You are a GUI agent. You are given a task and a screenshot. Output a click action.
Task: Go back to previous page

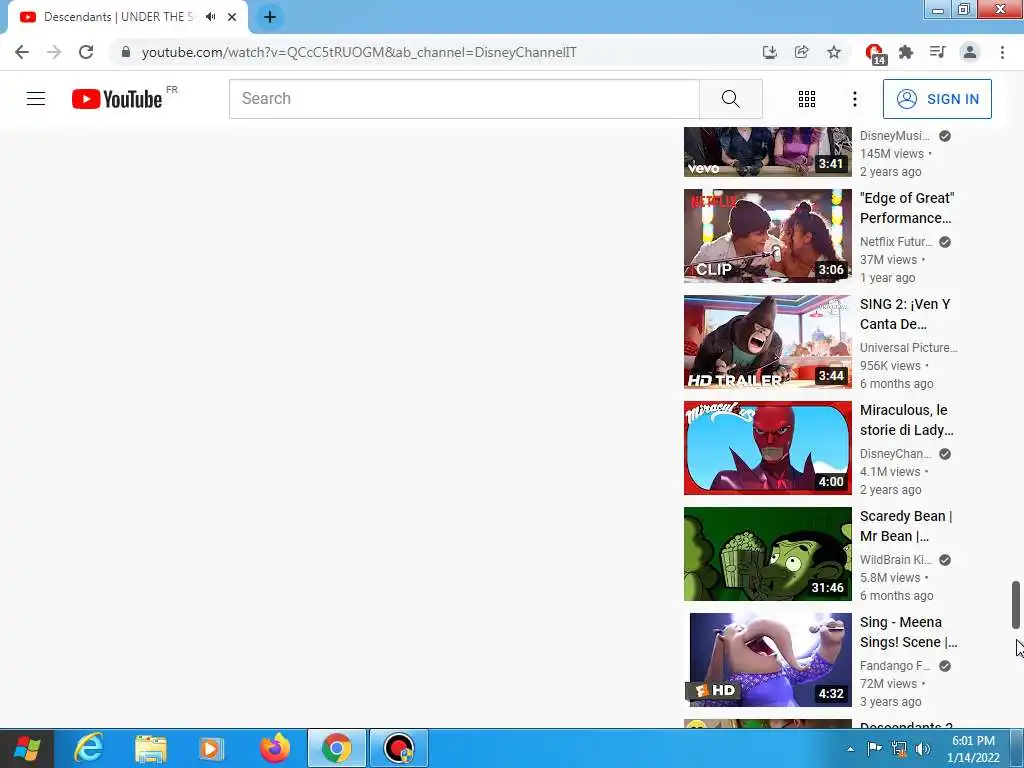[x=22, y=52]
